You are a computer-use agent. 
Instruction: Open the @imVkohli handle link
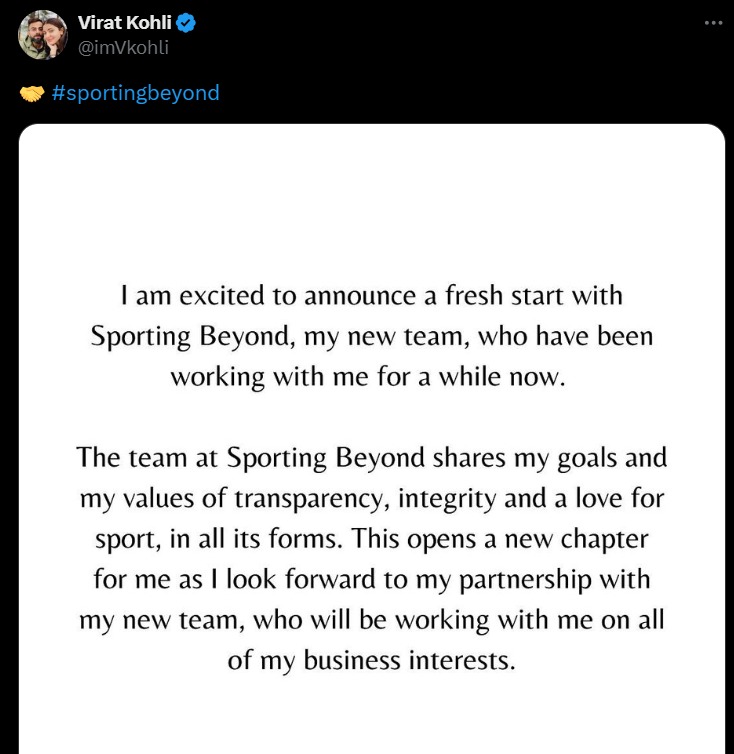point(123,47)
